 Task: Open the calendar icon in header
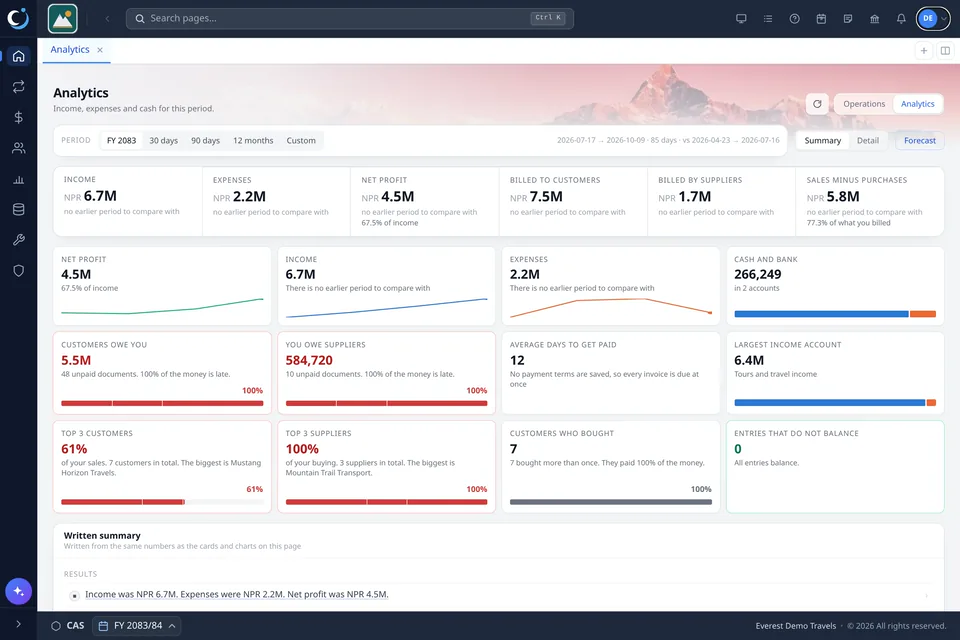click(821, 18)
